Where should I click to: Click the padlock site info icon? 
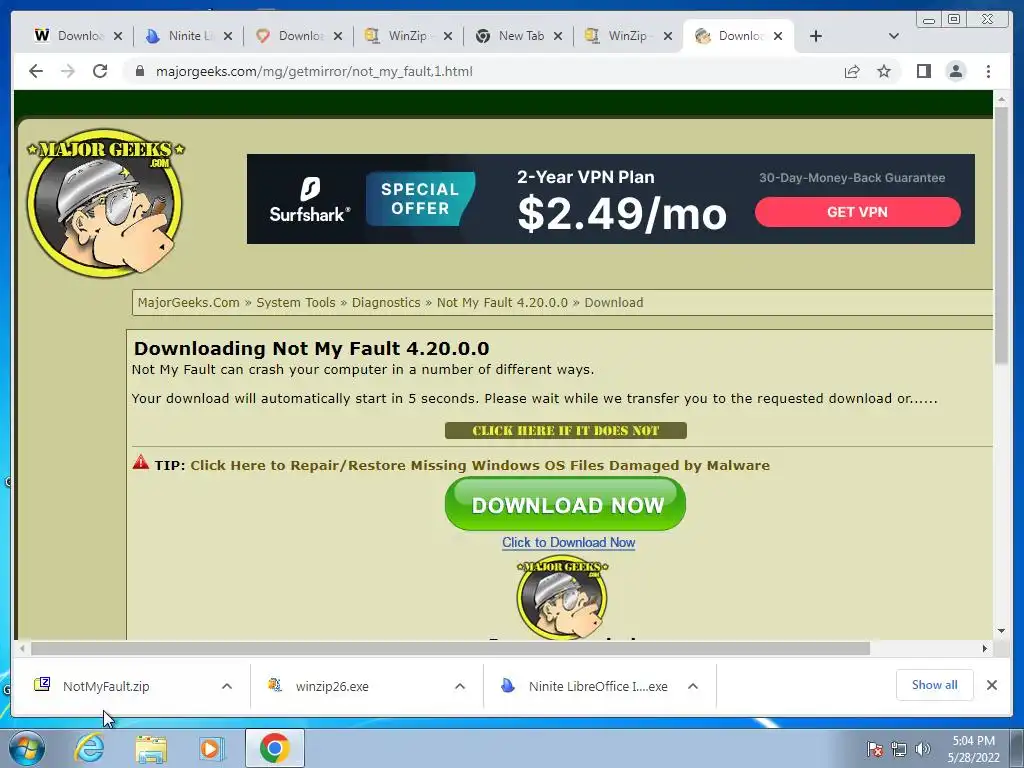click(140, 71)
